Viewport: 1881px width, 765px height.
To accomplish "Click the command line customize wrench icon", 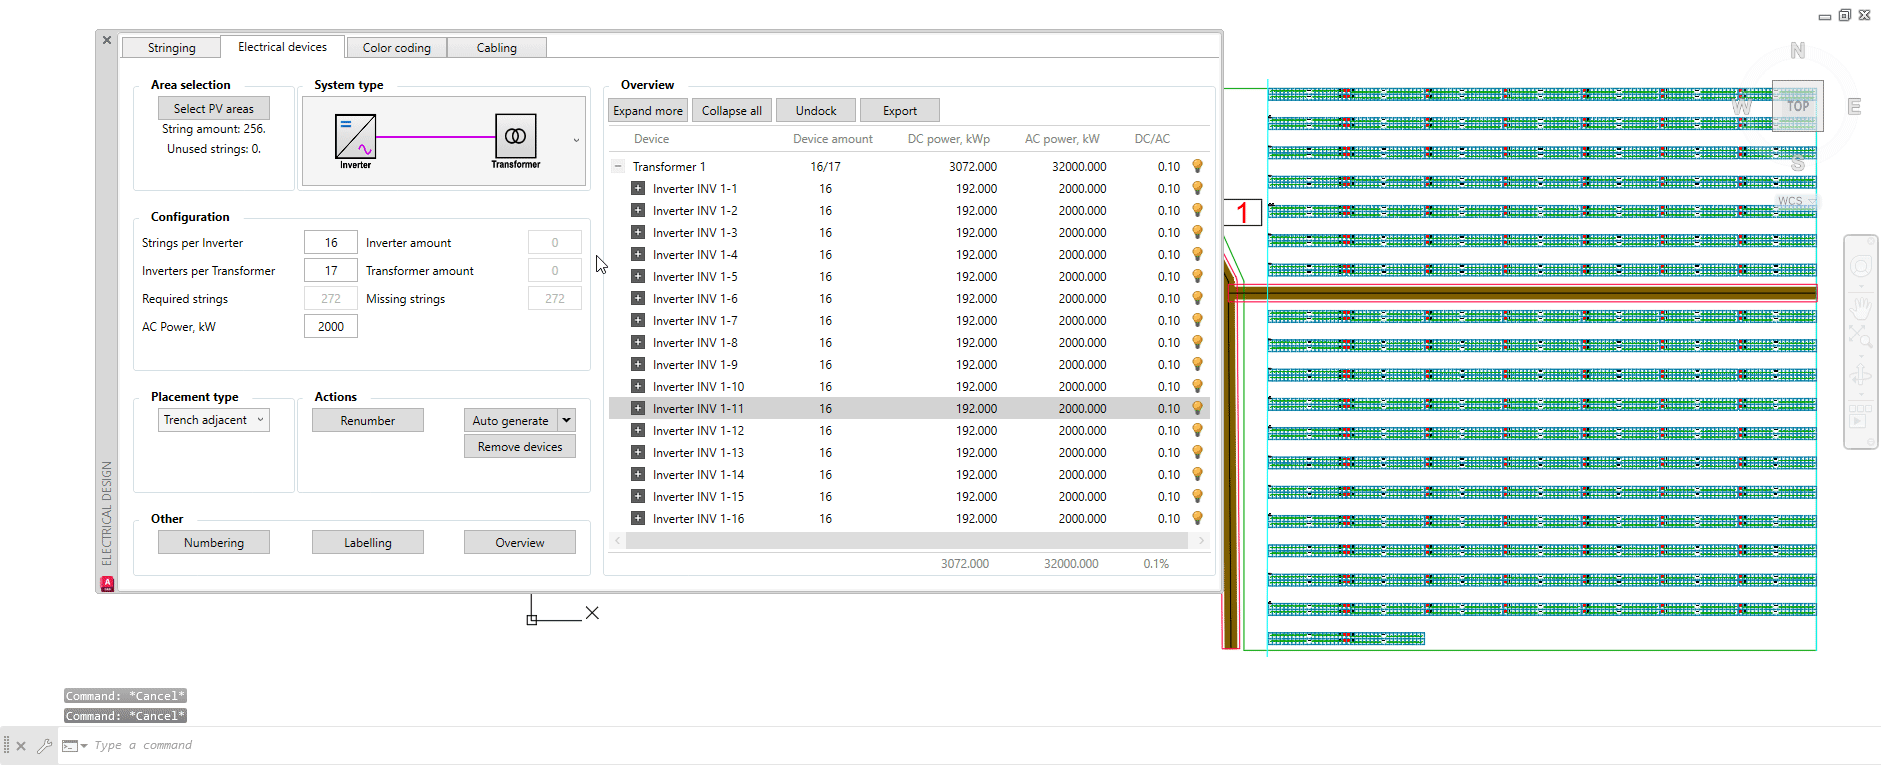I will 44,745.
